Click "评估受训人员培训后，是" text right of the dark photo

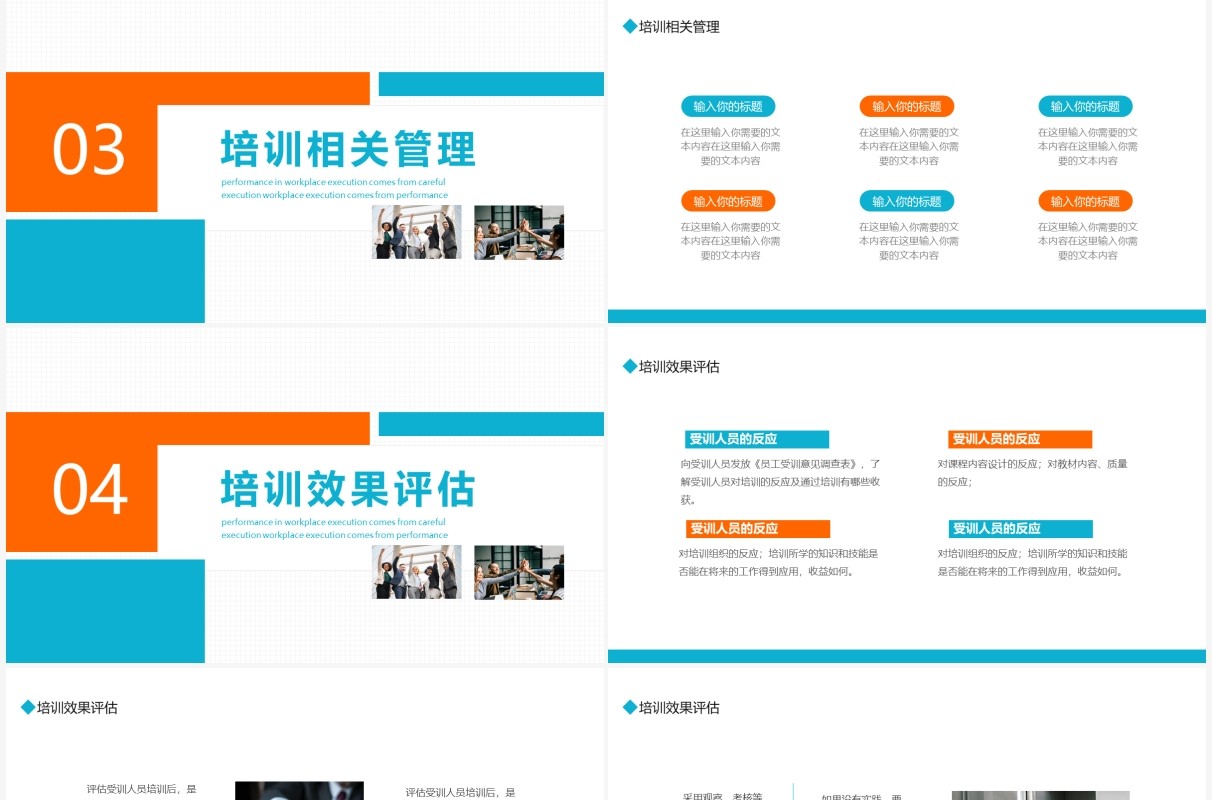[x=461, y=792]
